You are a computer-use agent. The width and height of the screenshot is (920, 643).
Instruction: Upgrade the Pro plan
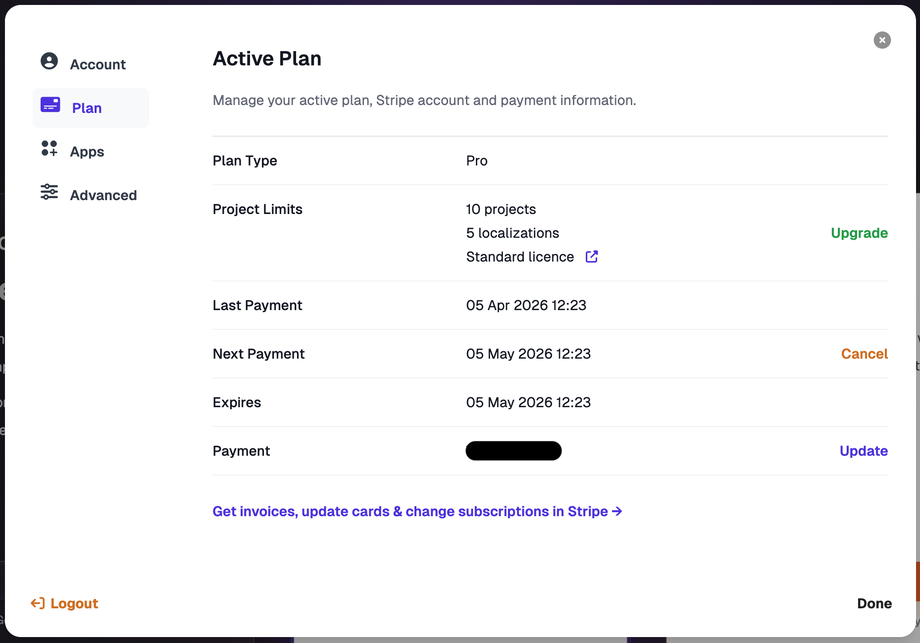859,232
